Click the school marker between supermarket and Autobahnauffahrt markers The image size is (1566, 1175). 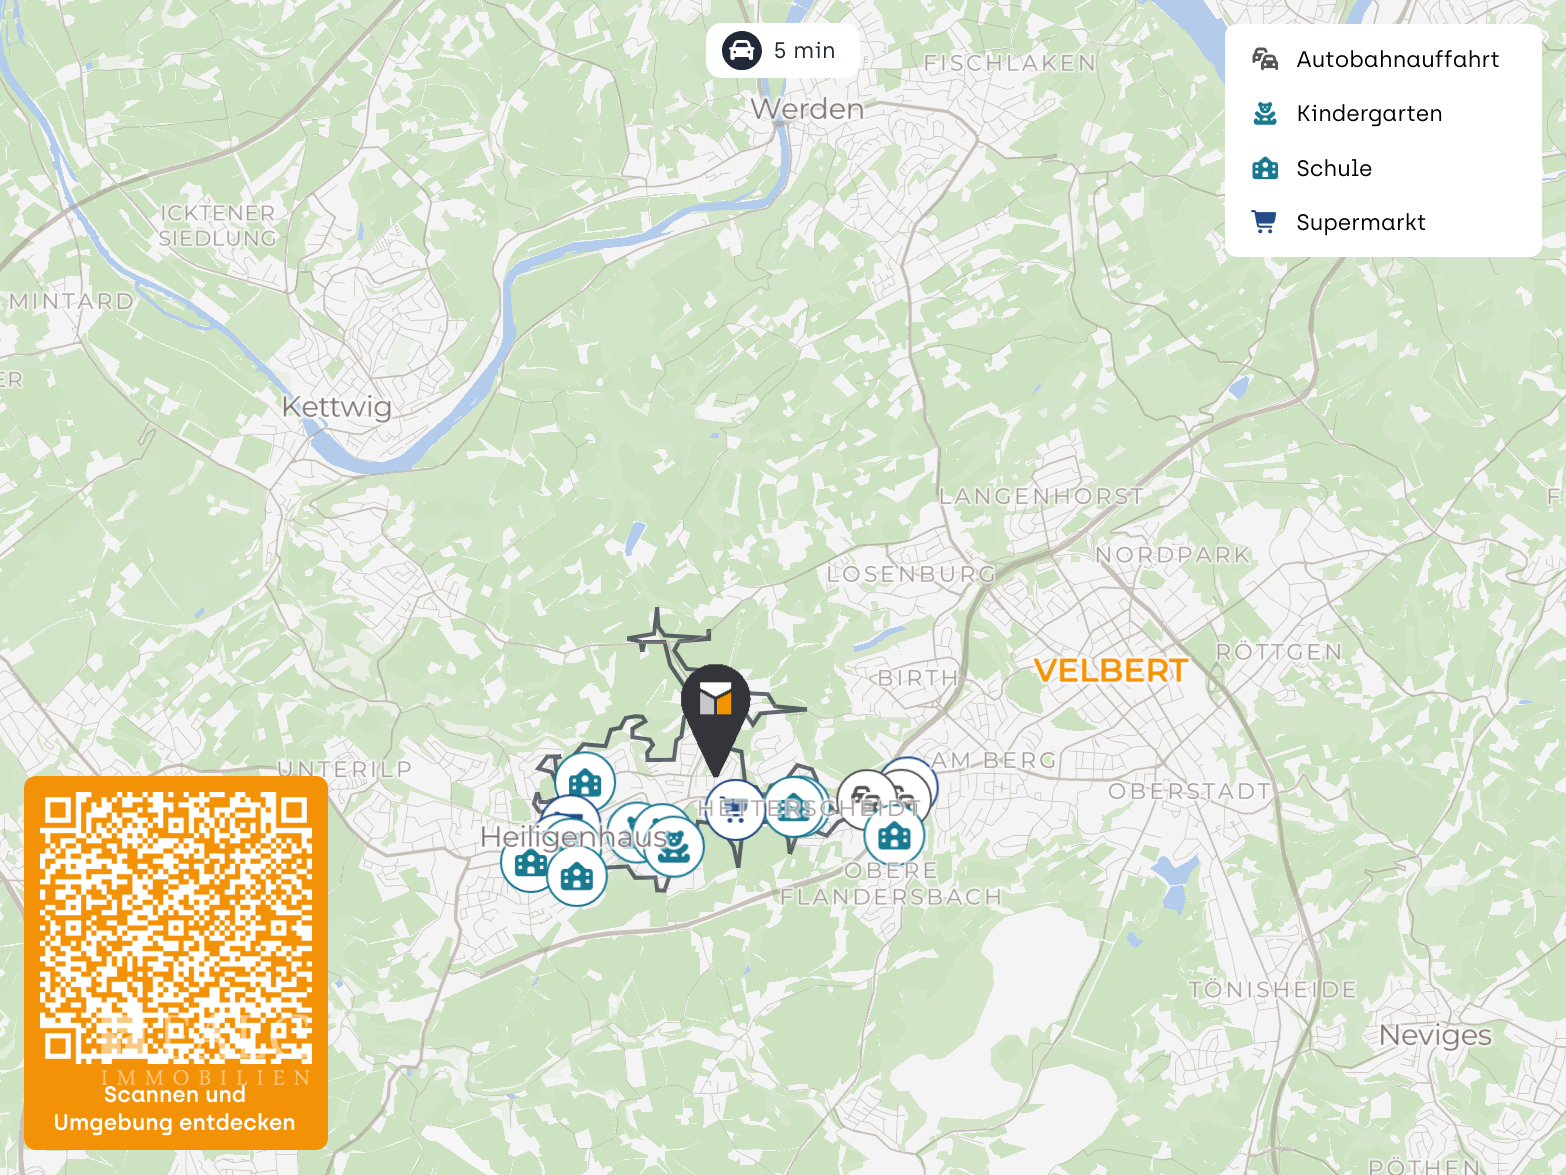coord(794,807)
